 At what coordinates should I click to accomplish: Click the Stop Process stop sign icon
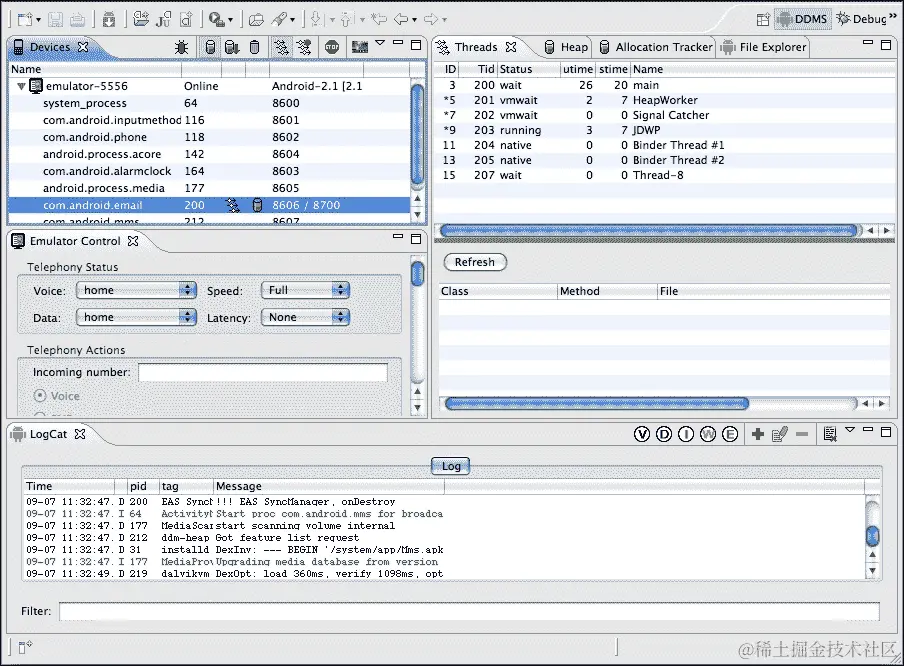pos(332,47)
